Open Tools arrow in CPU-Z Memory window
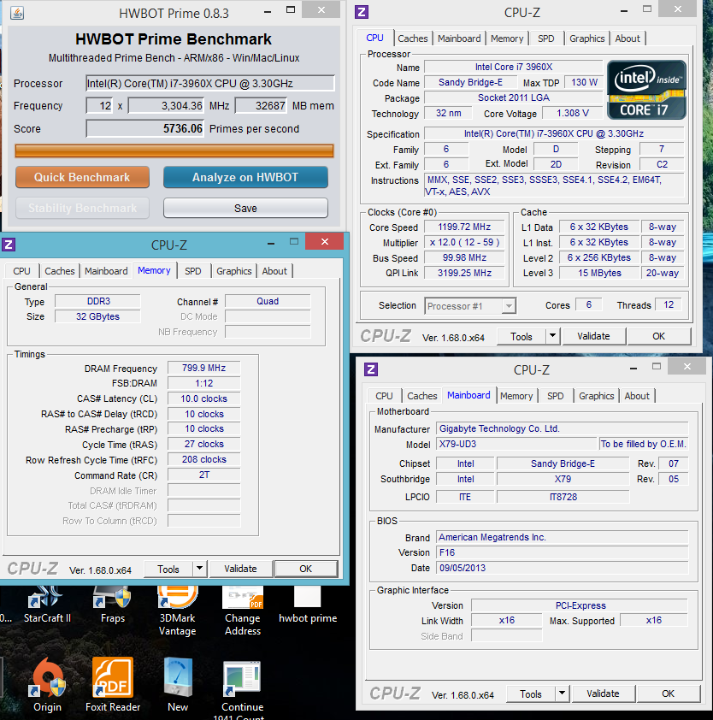 [x=199, y=568]
